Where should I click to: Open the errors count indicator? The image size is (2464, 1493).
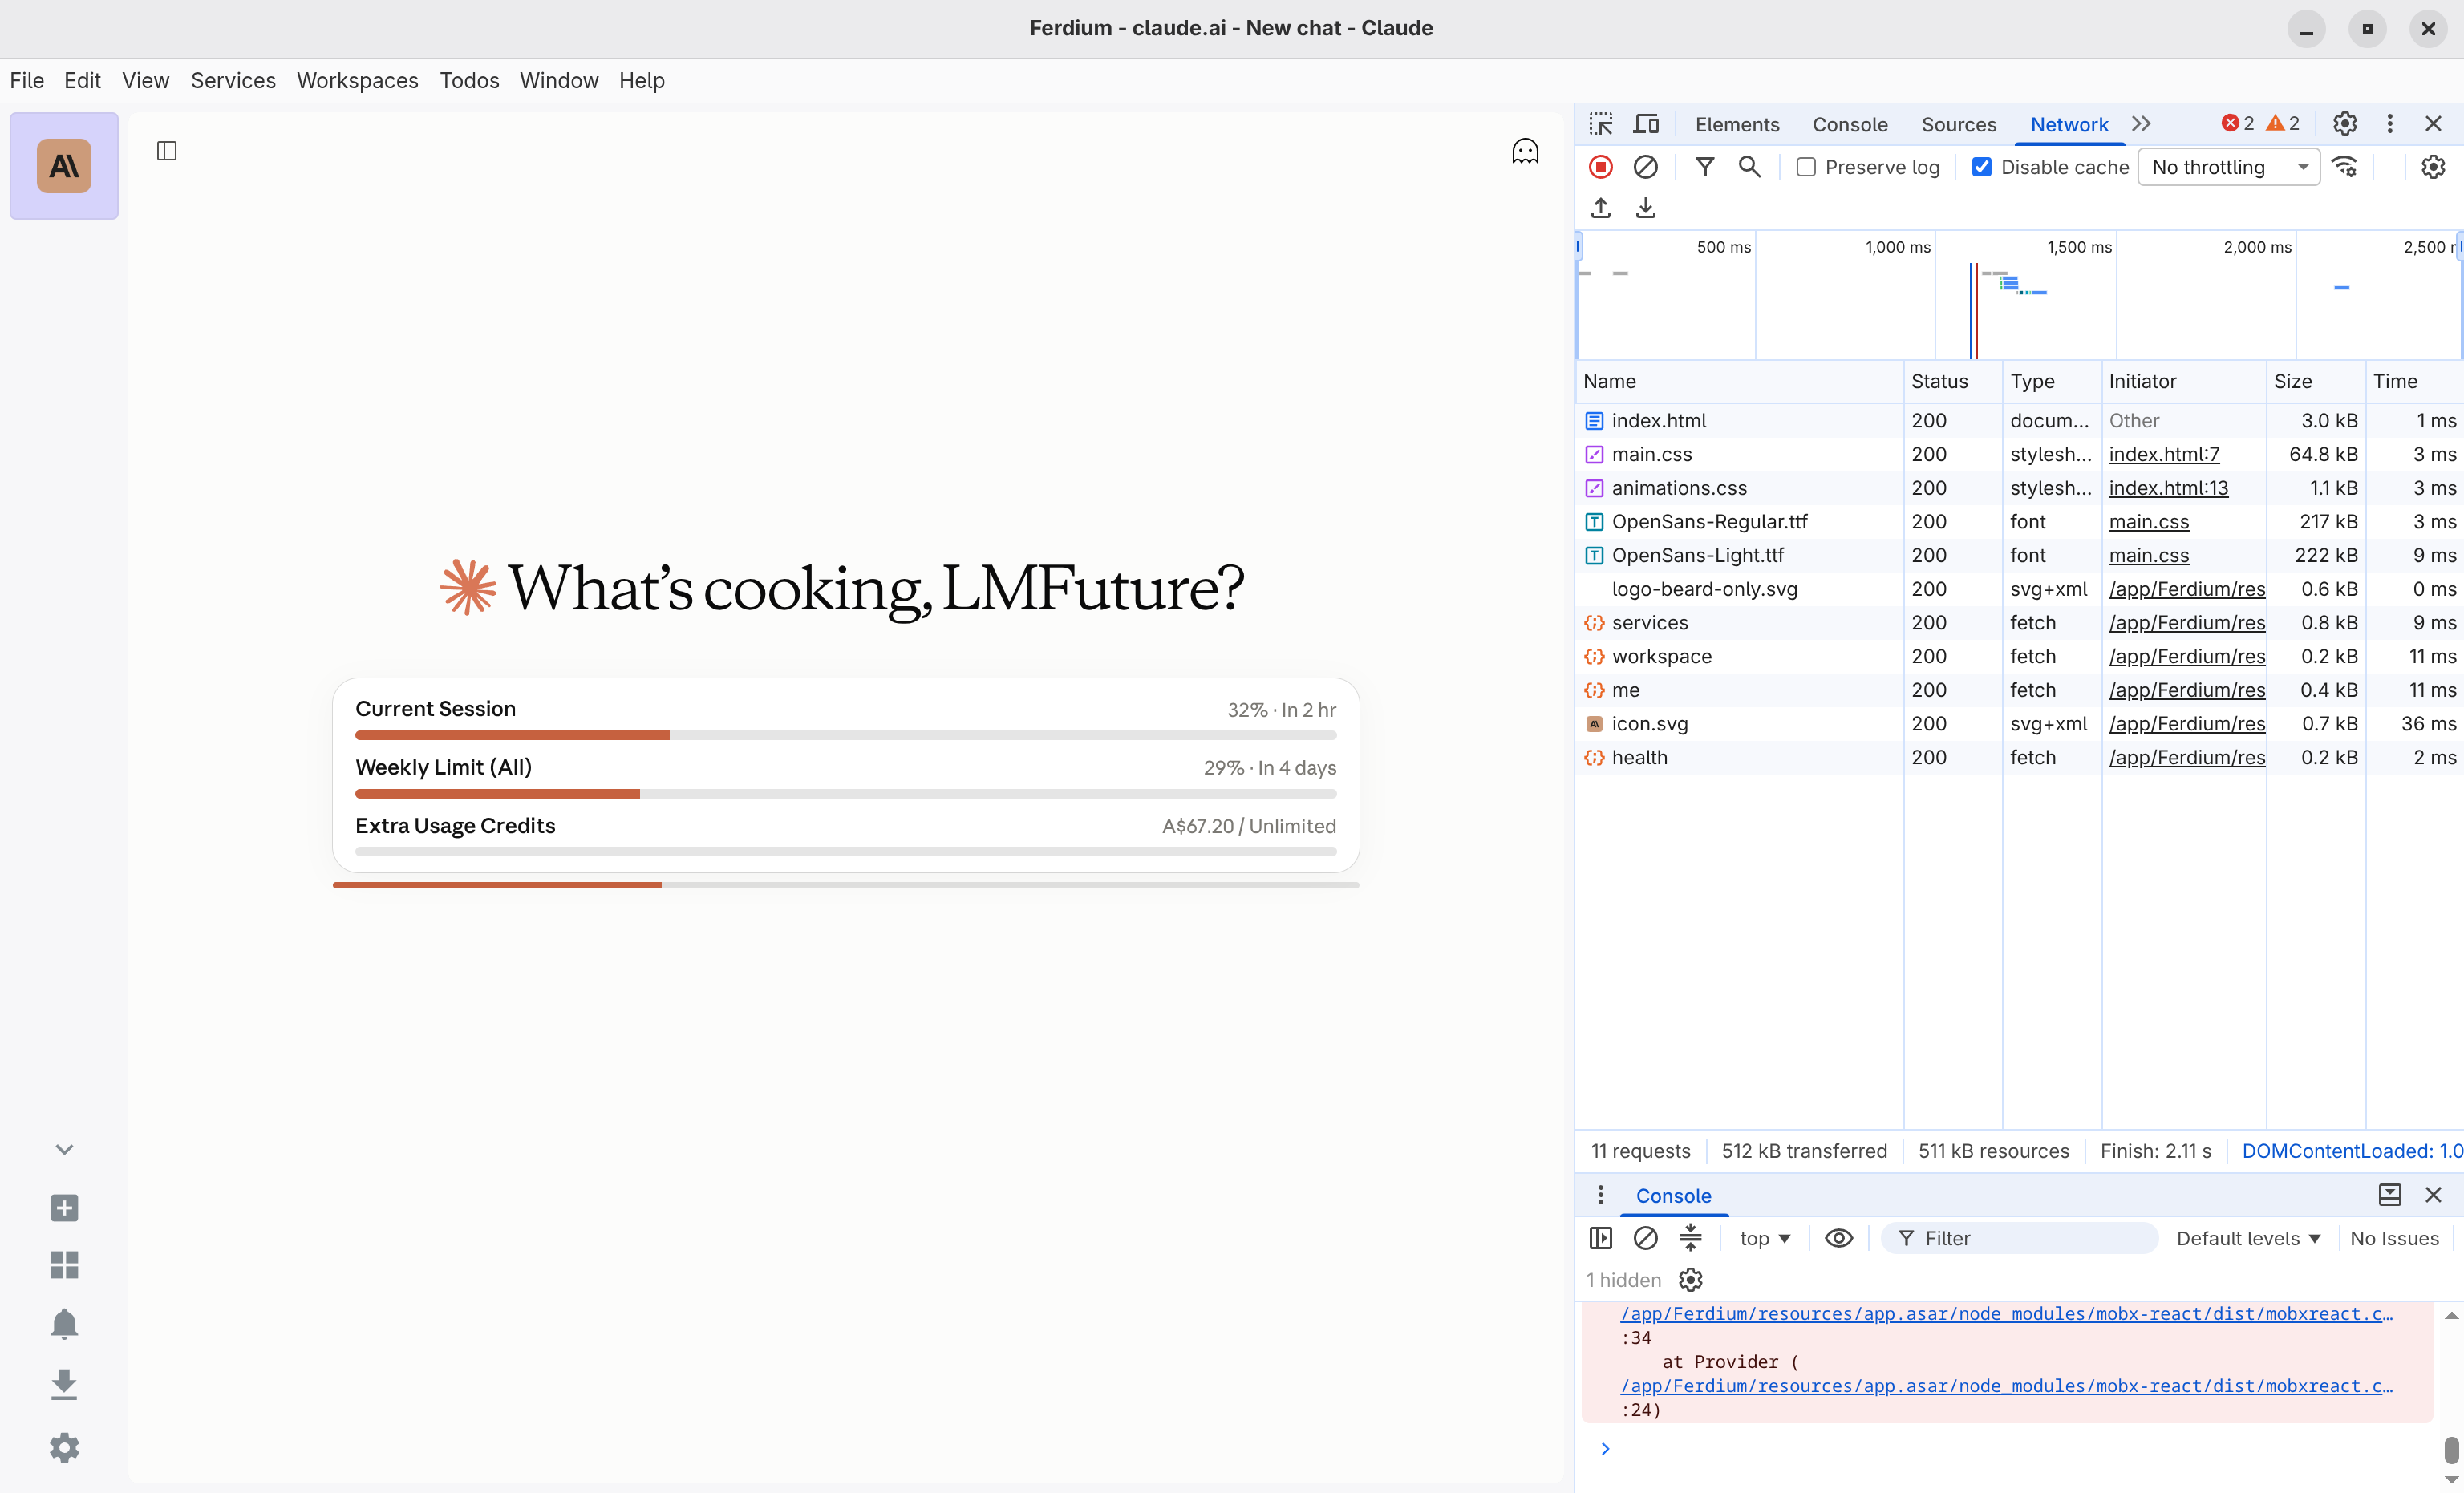coord(2238,123)
